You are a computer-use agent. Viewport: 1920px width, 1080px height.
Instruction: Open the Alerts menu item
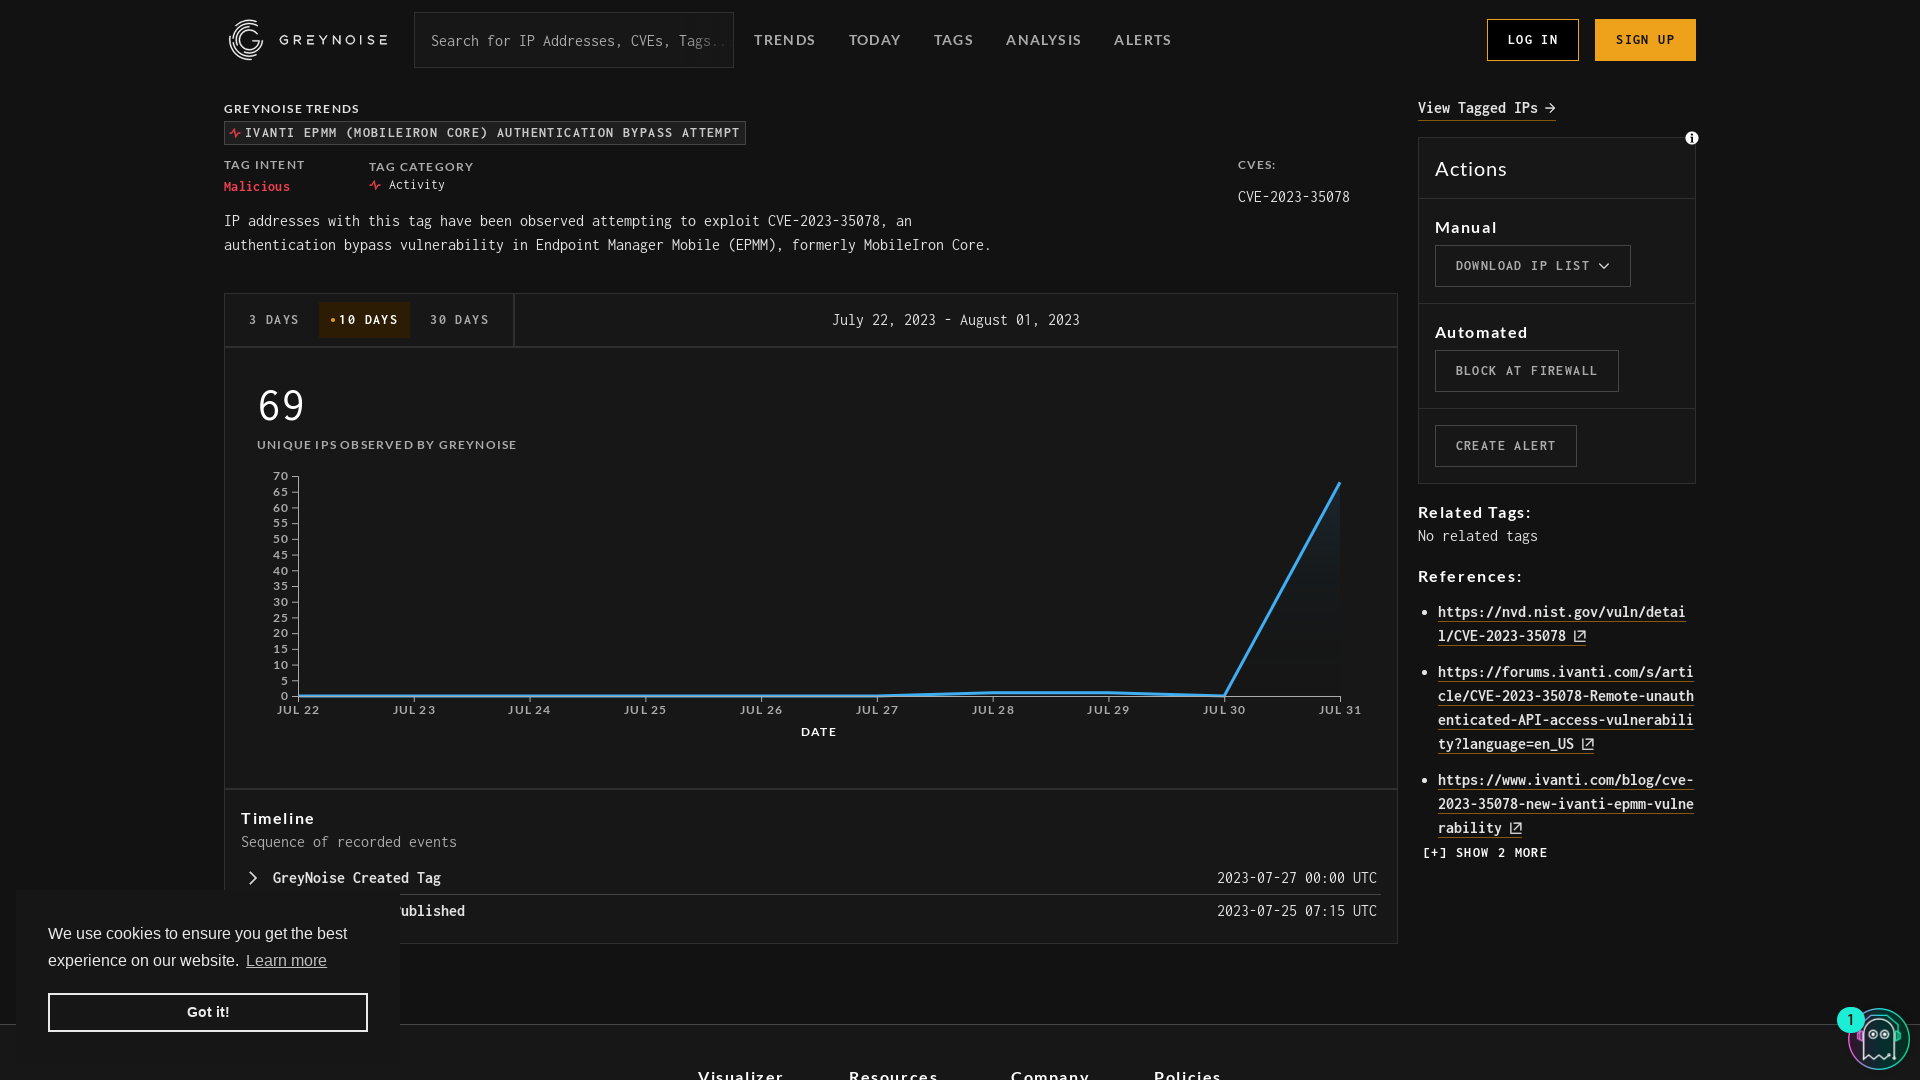pyautogui.click(x=1142, y=40)
